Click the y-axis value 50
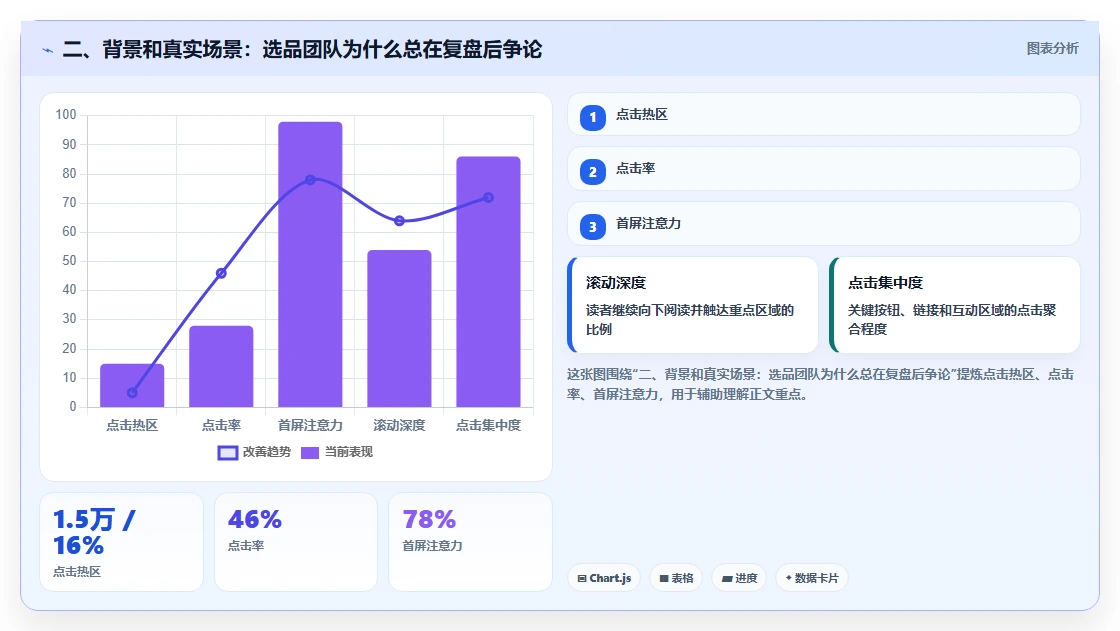Viewport: 1120px width, 631px height. pyautogui.click(x=69, y=260)
